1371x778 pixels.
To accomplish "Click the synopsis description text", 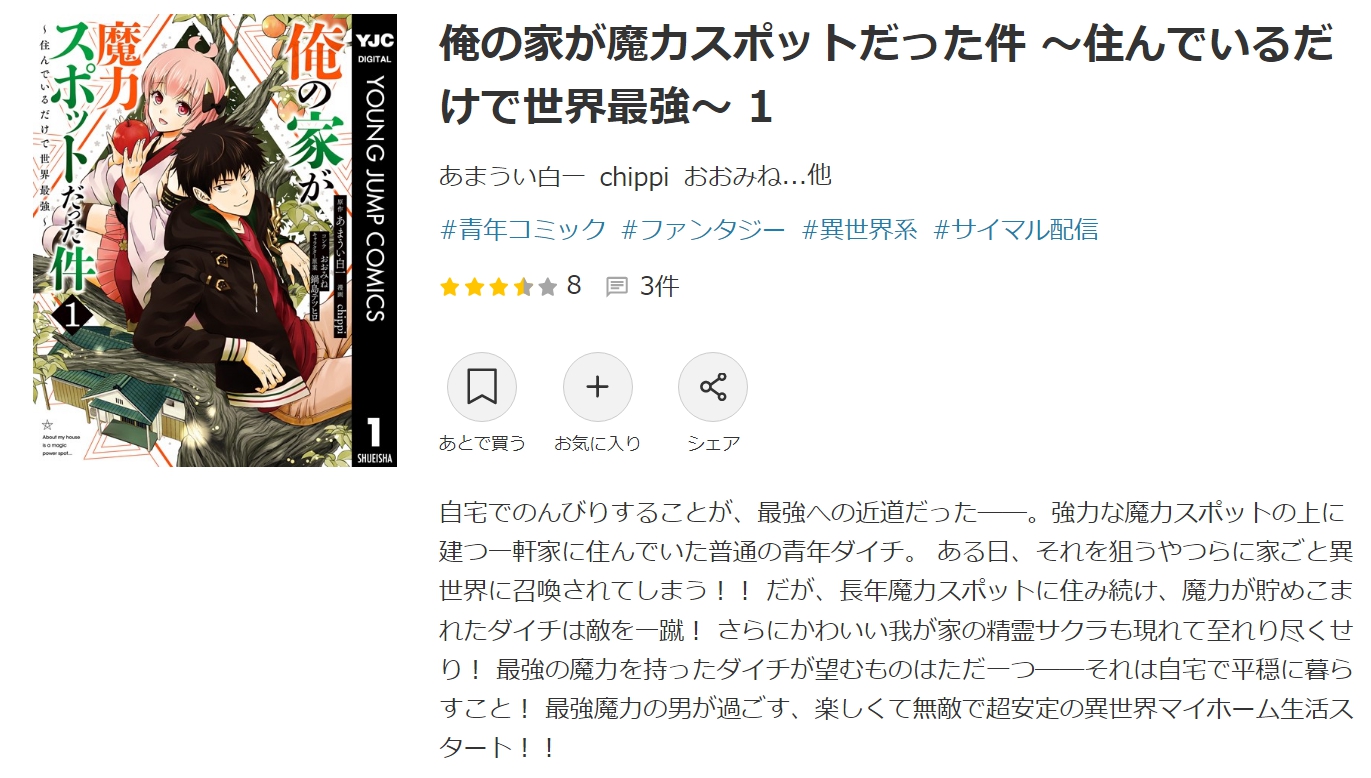I will 896,630.
